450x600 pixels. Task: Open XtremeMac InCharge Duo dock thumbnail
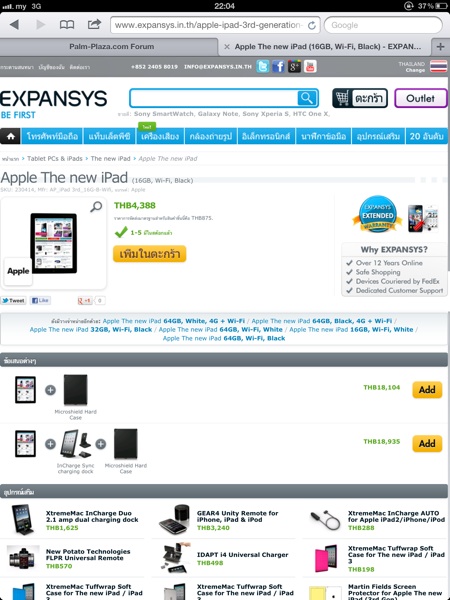coord(23,519)
